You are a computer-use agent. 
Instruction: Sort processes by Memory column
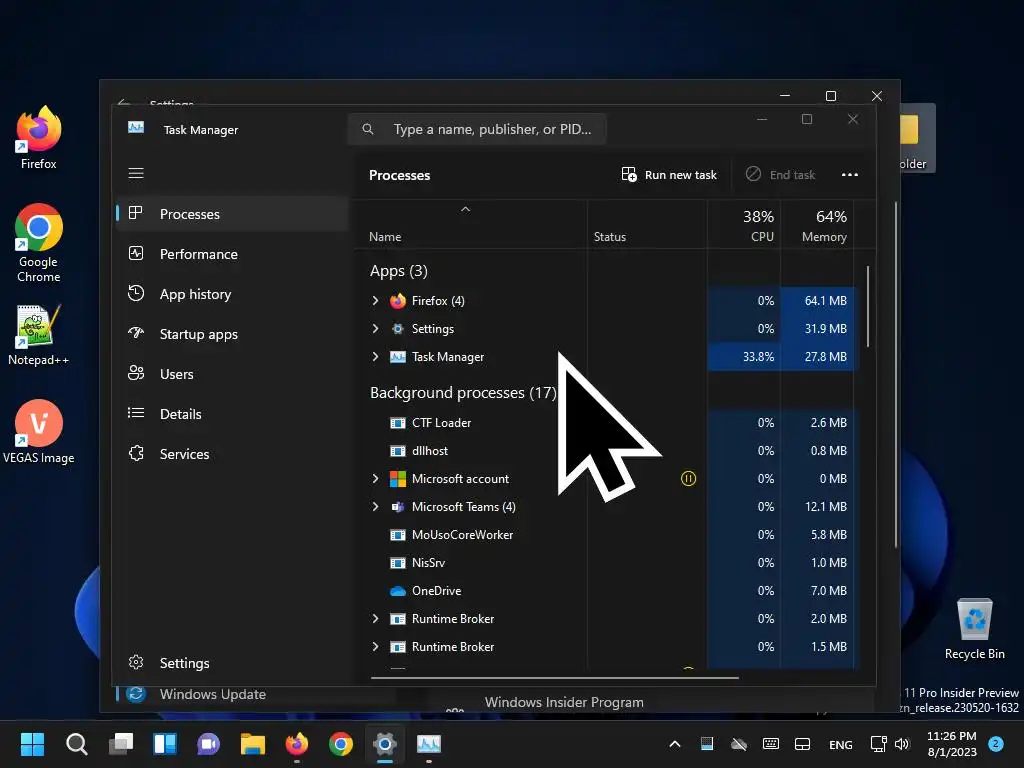click(x=817, y=225)
